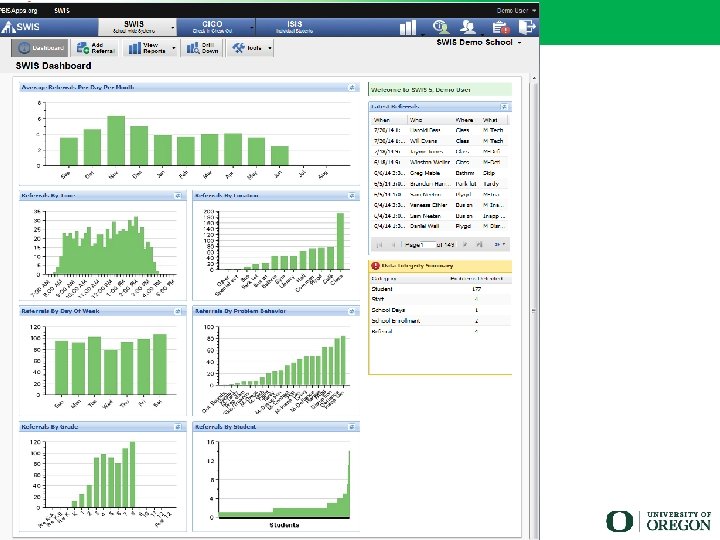Refresh the Referrals By Student panel
720x540 pixels.
pos(352,427)
